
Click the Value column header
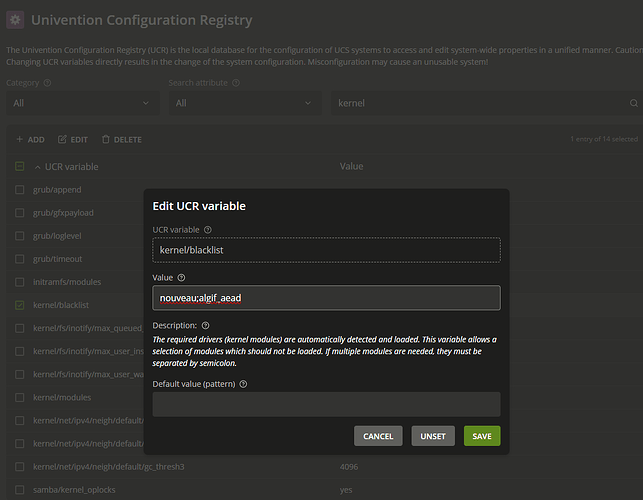(x=351, y=166)
